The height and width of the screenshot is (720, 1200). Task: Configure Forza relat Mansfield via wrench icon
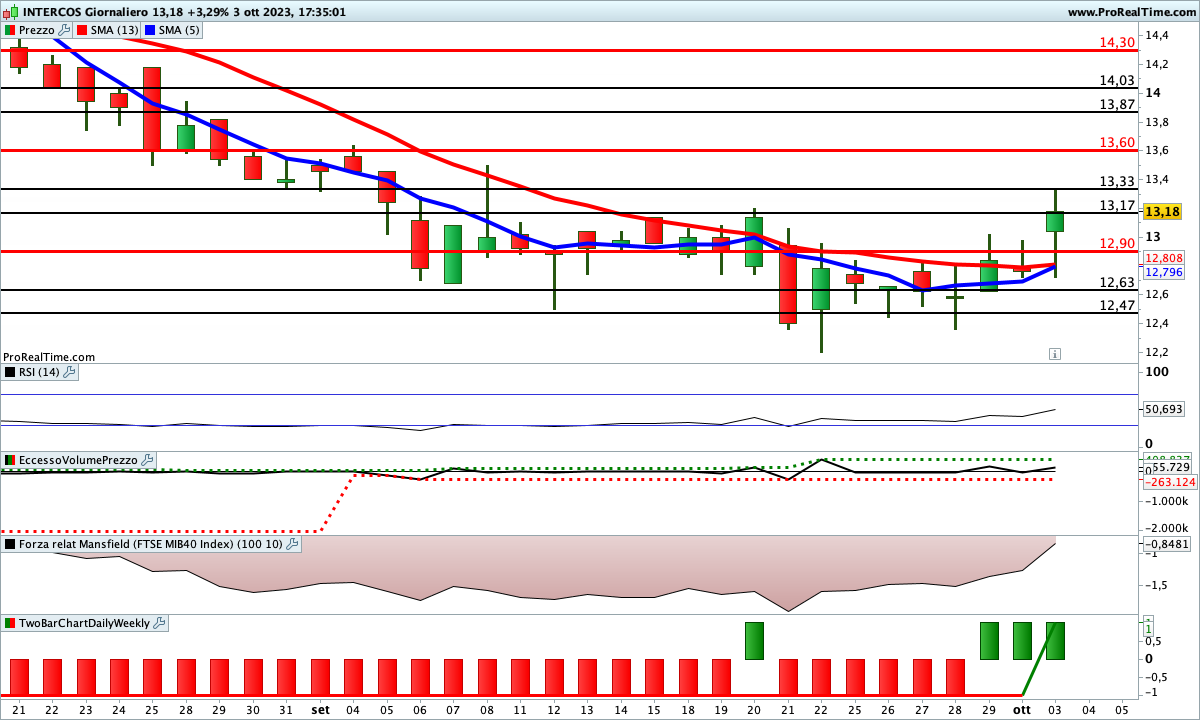click(292, 544)
